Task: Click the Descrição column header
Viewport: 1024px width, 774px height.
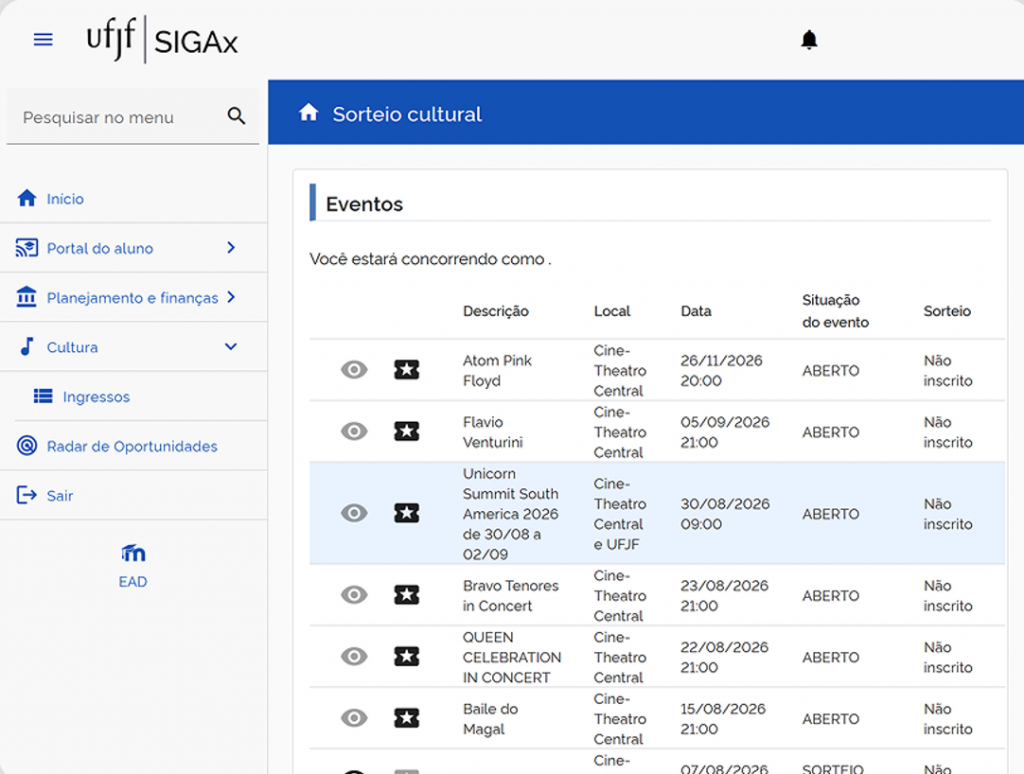Action: 496,311
